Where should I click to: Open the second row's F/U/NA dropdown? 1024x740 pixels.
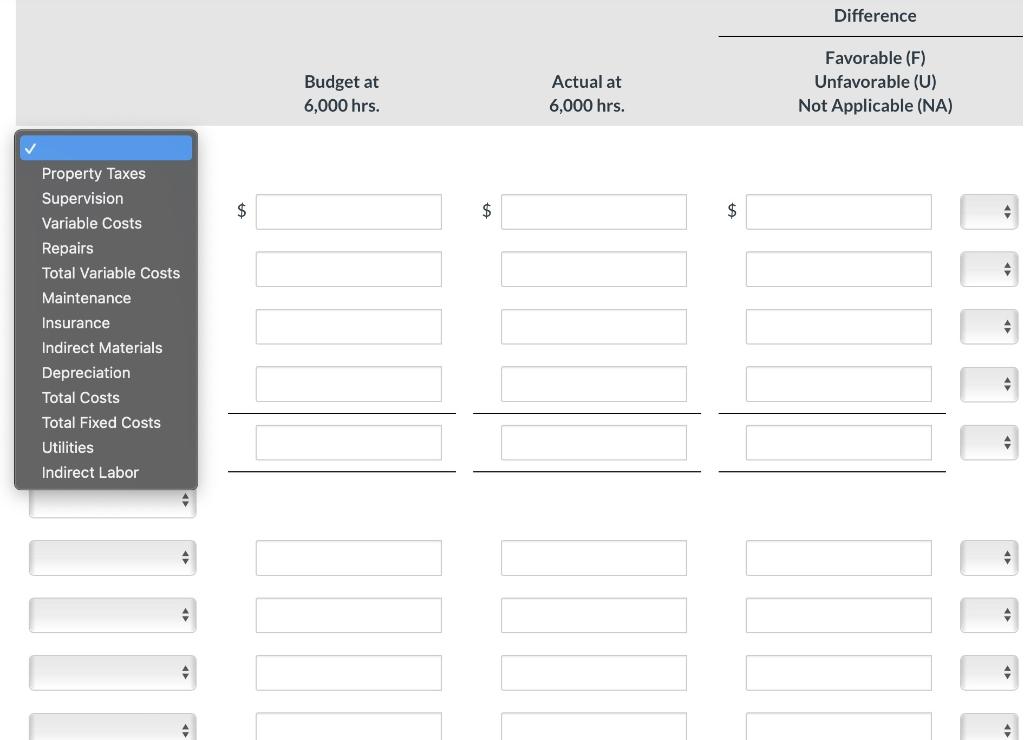click(x=989, y=269)
